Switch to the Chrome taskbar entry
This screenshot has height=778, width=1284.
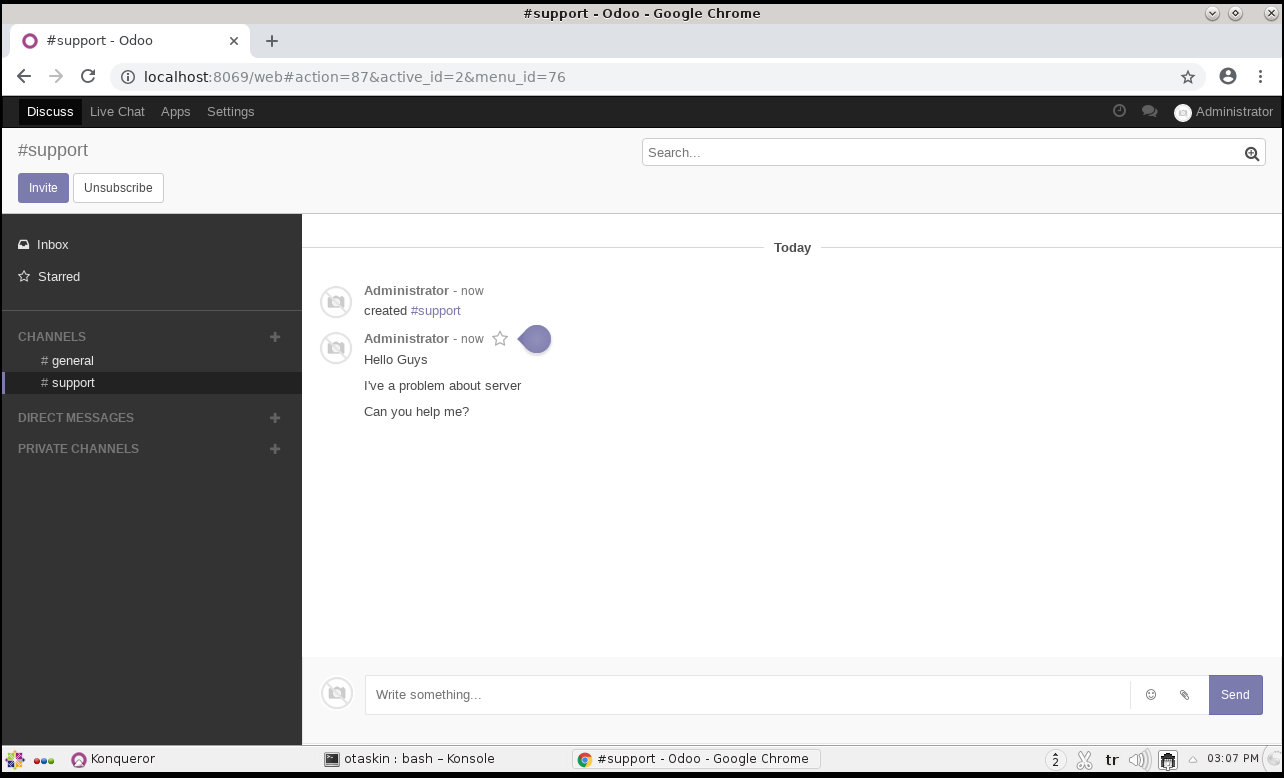click(x=696, y=759)
